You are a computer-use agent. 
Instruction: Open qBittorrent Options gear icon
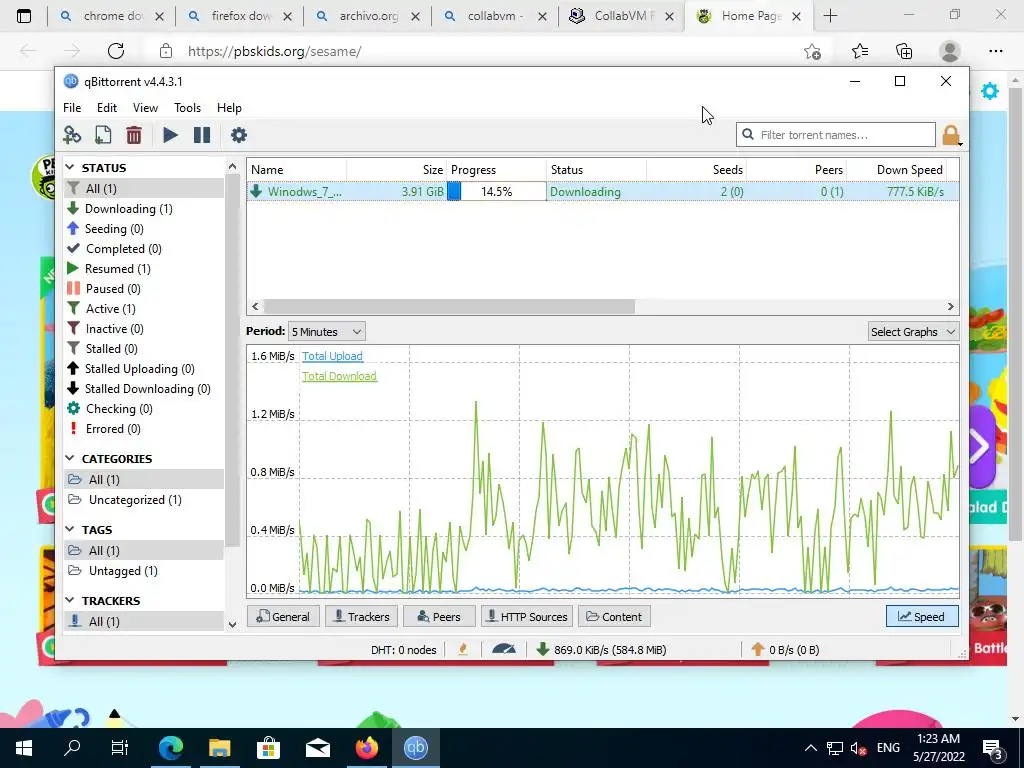[239, 135]
